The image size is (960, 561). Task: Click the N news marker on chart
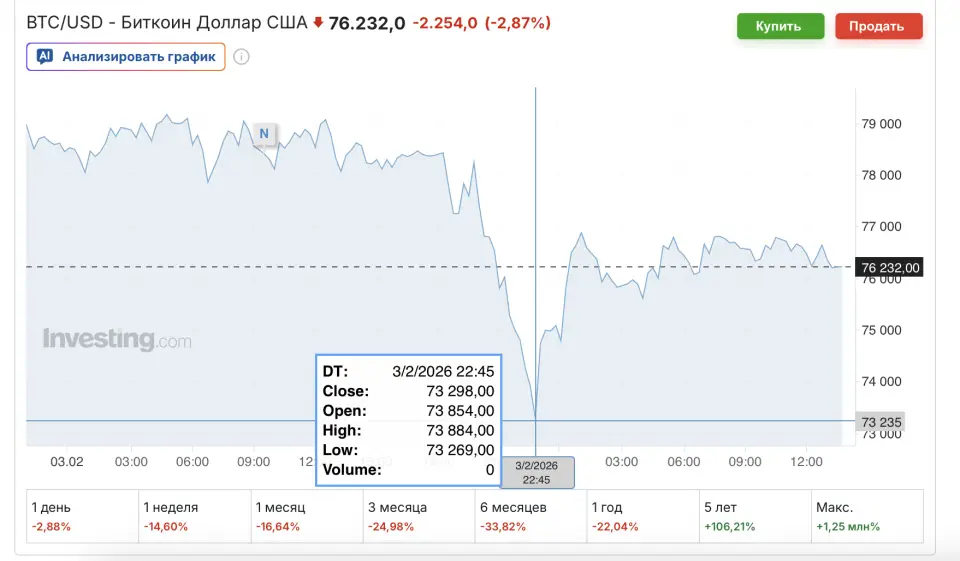pos(264,133)
